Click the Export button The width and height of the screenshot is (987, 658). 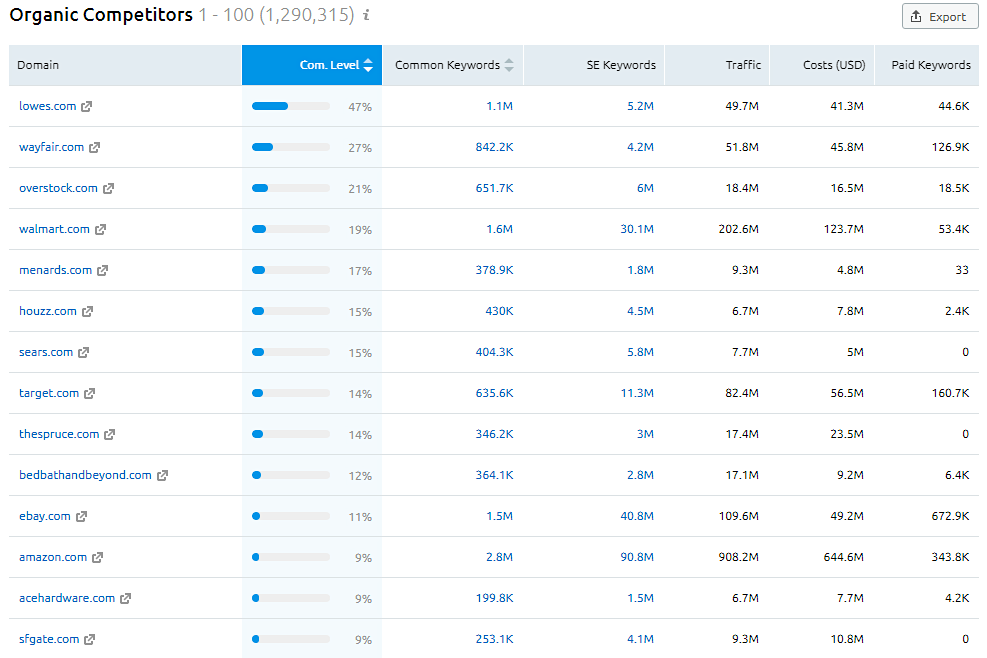[x=939, y=16]
